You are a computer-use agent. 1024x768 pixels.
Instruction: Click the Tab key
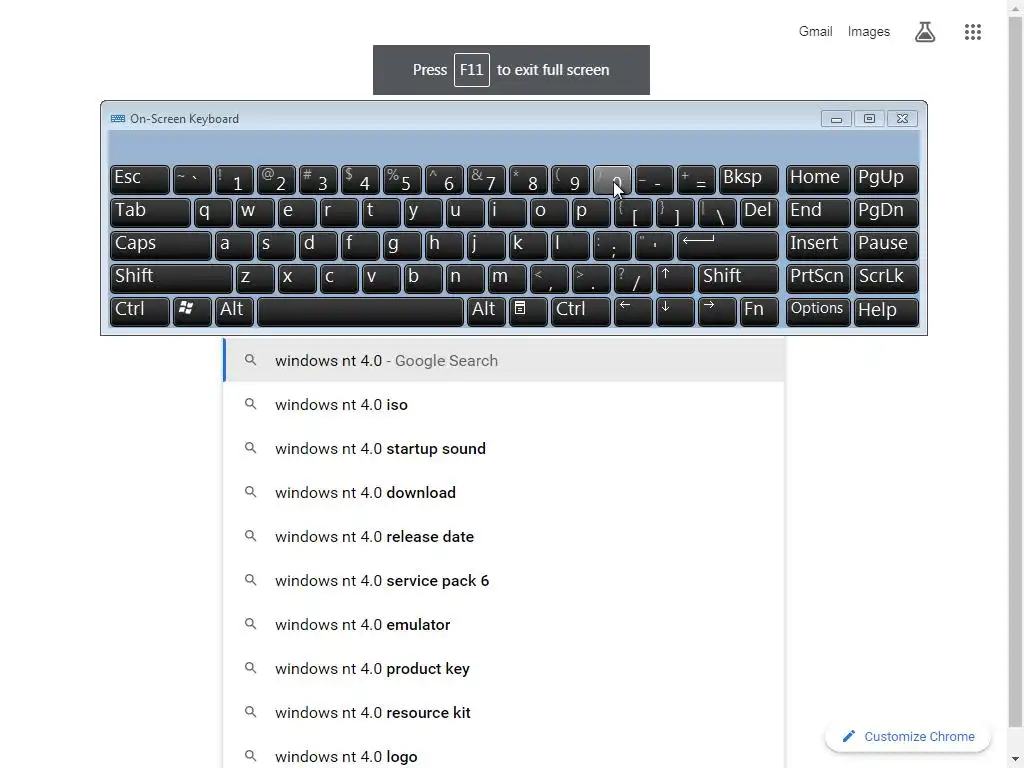(150, 213)
